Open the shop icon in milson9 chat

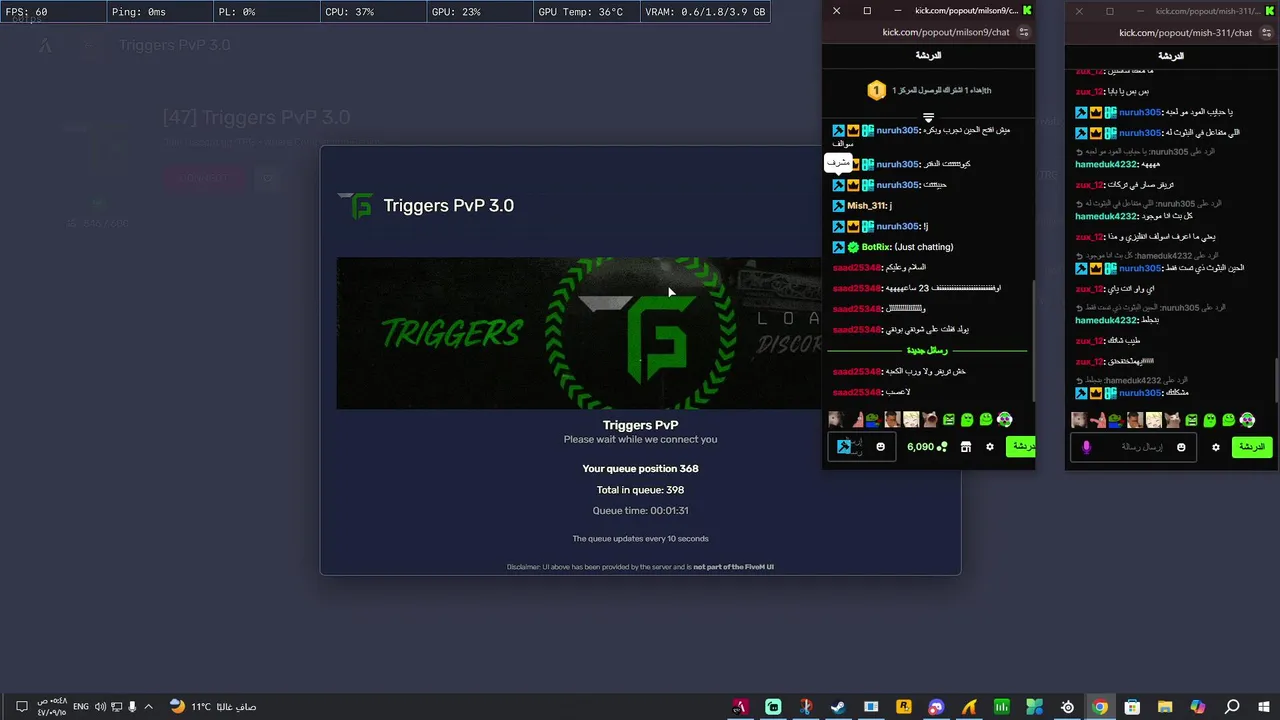tap(966, 447)
